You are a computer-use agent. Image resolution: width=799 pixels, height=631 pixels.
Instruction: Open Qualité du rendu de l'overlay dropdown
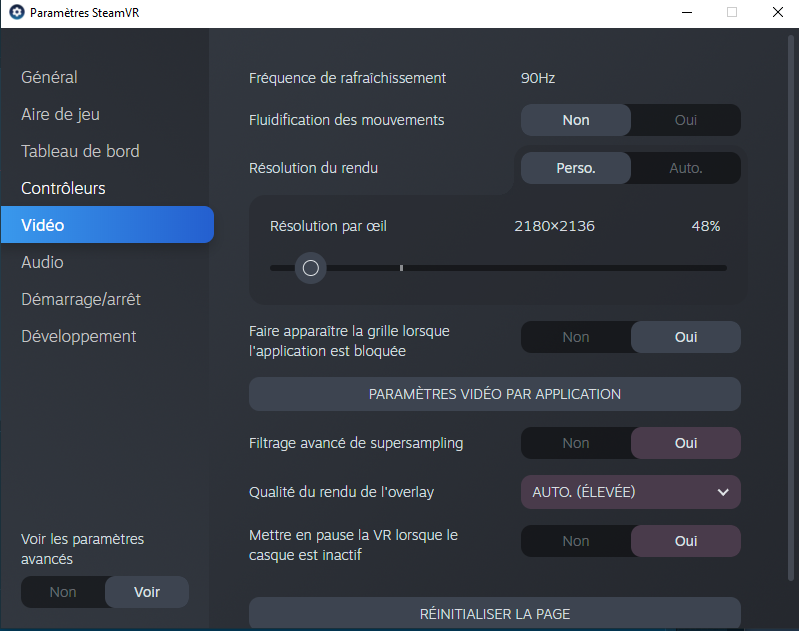pos(631,492)
